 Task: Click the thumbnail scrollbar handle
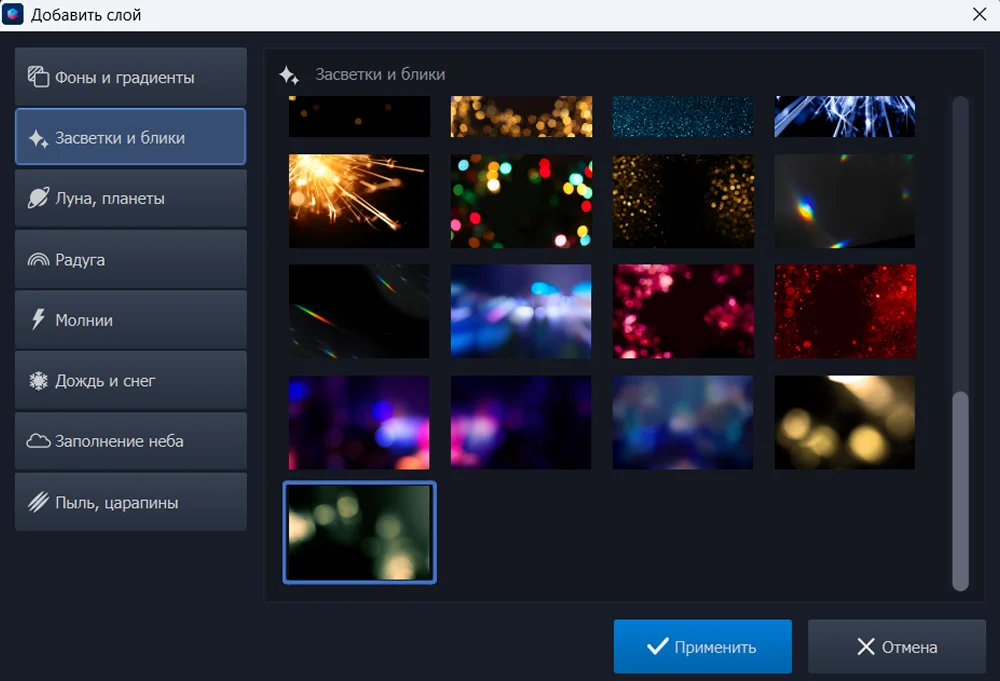(960, 491)
